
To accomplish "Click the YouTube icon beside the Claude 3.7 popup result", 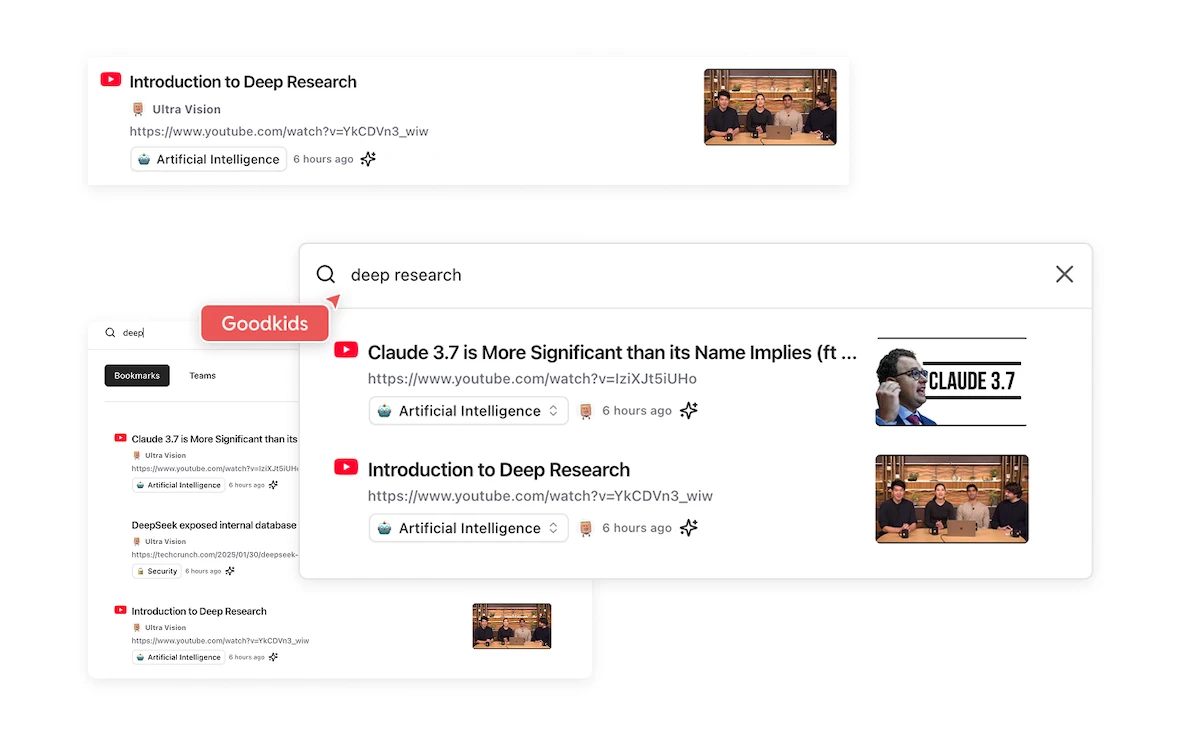I will [x=346, y=350].
